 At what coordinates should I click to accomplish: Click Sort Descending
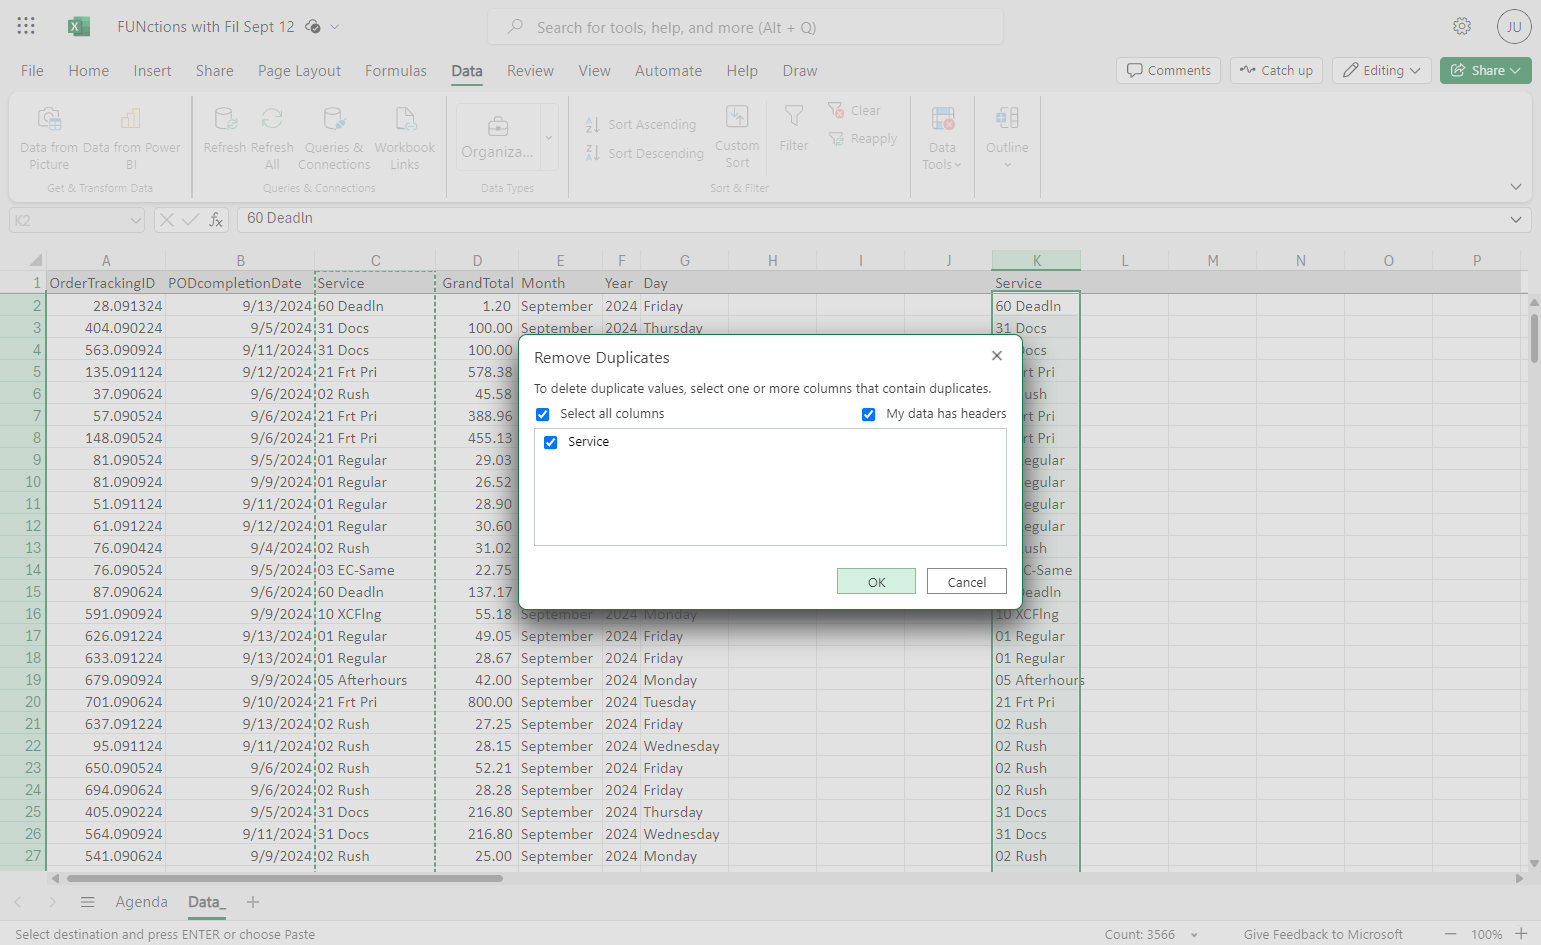pos(645,153)
